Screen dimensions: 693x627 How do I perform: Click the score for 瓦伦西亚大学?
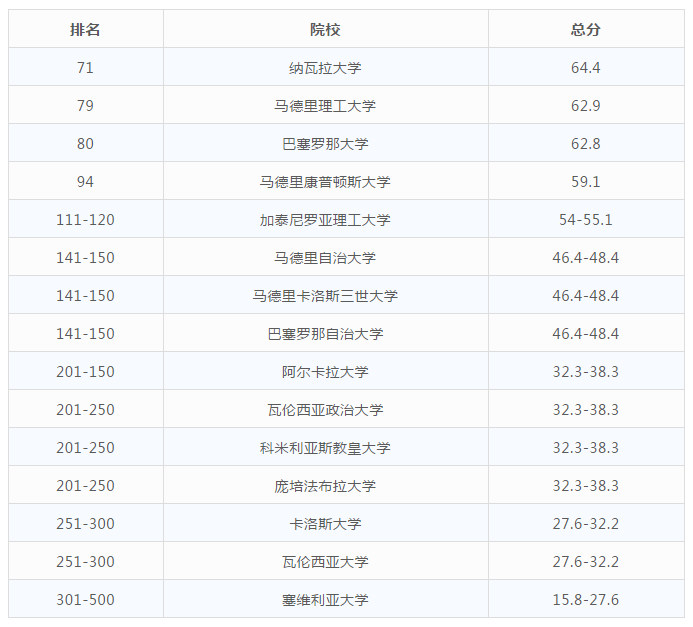click(586, 562)
